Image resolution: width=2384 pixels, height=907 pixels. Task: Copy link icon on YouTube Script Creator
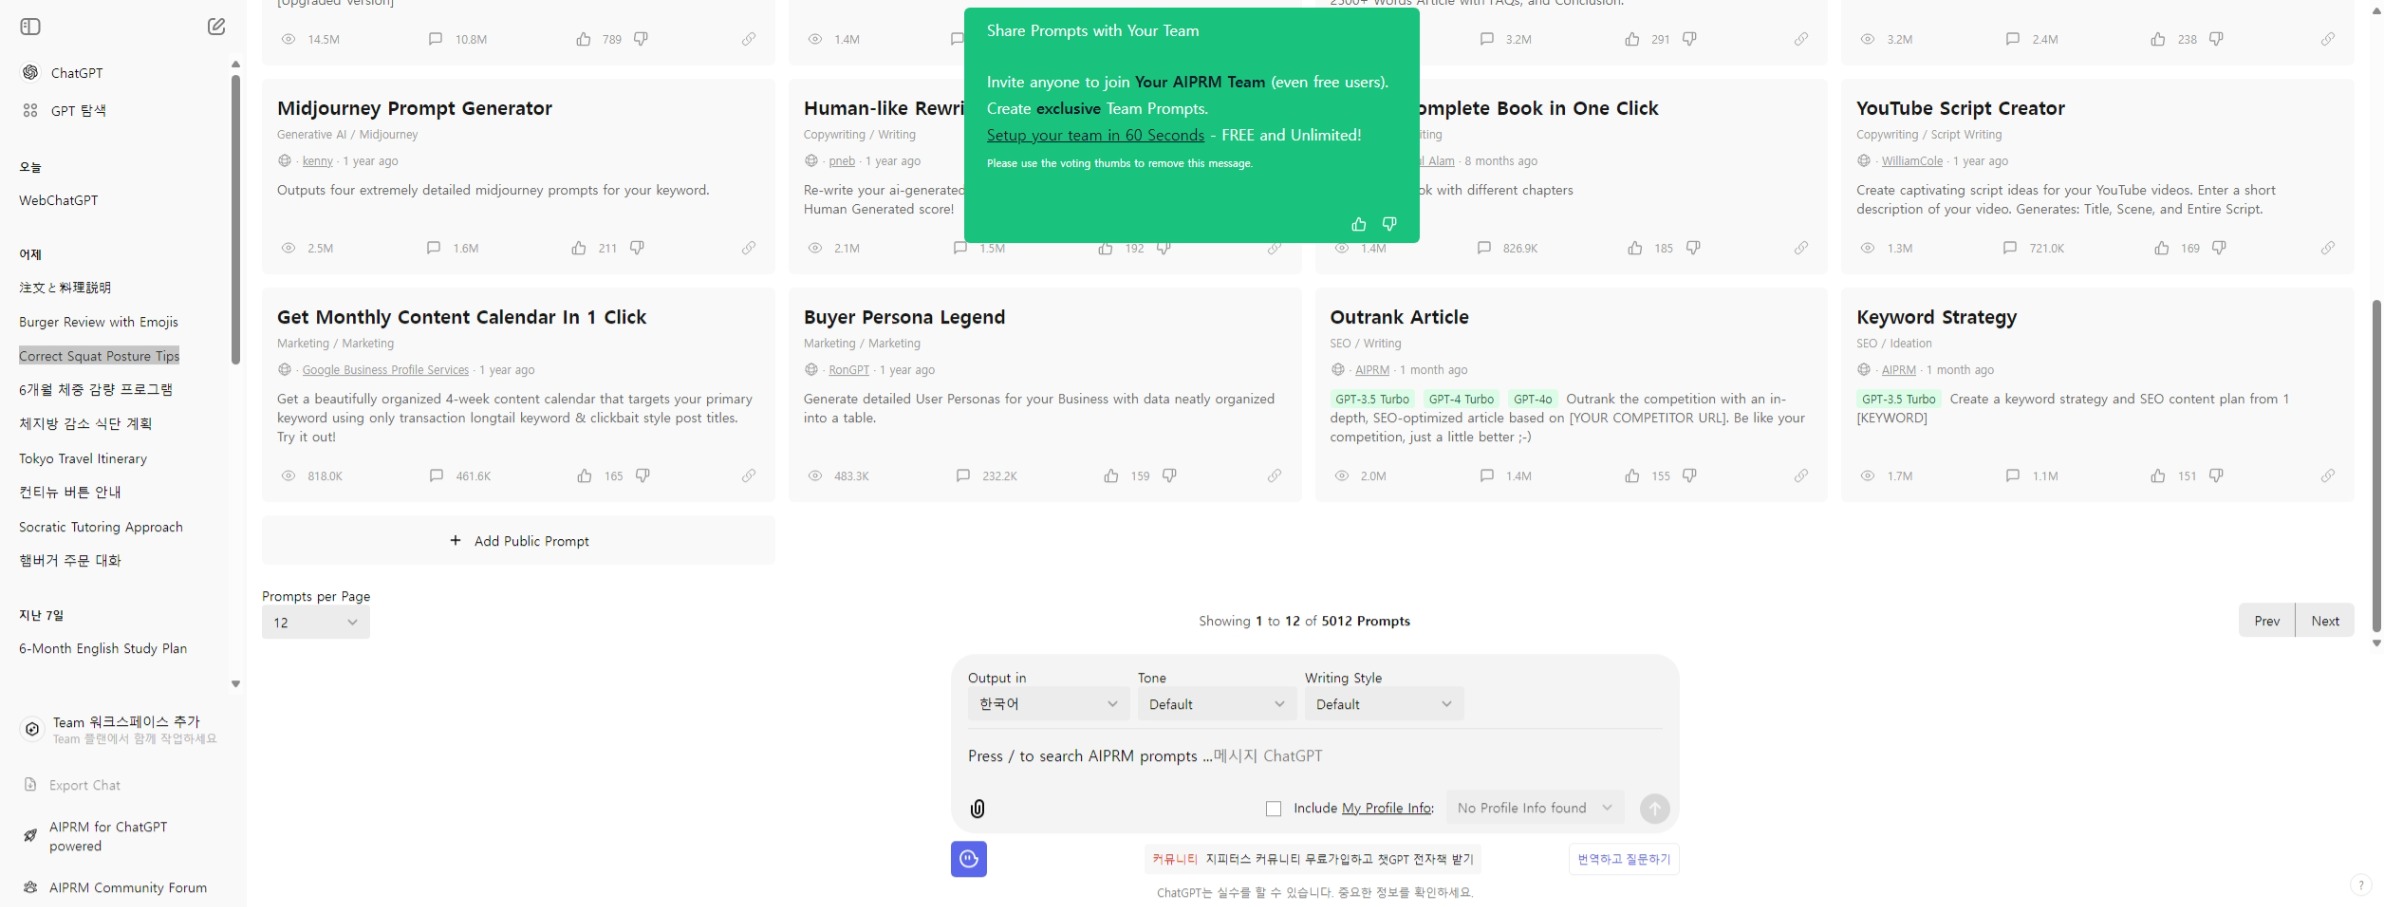pos(2328,248)
